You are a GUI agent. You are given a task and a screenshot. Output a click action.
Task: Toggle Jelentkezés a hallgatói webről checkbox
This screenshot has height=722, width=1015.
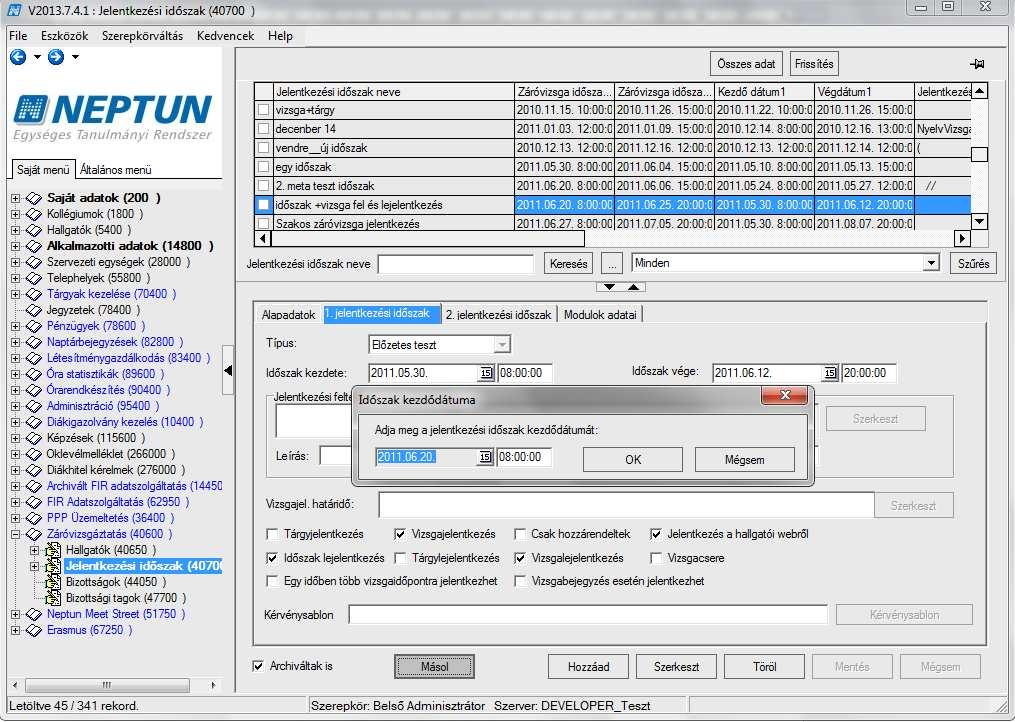[656, 535]
